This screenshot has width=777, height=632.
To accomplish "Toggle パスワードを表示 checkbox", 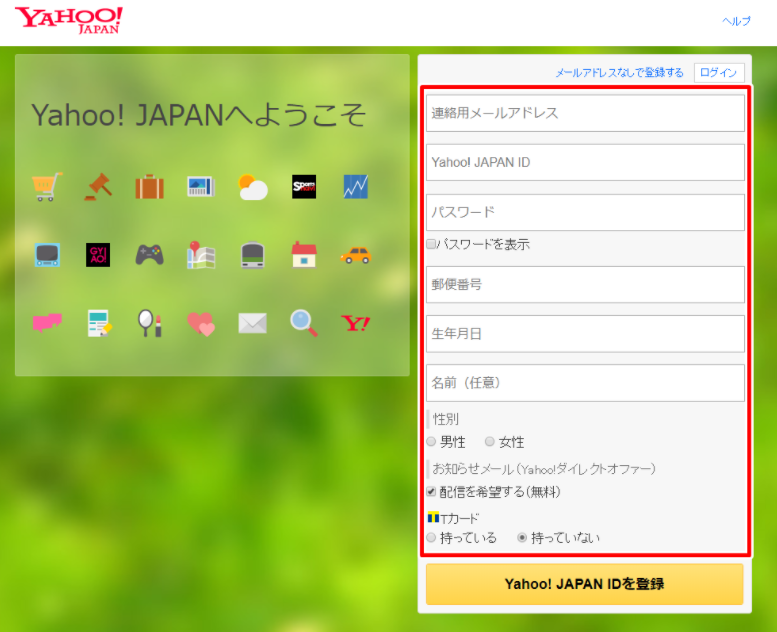I will (431, 243).
